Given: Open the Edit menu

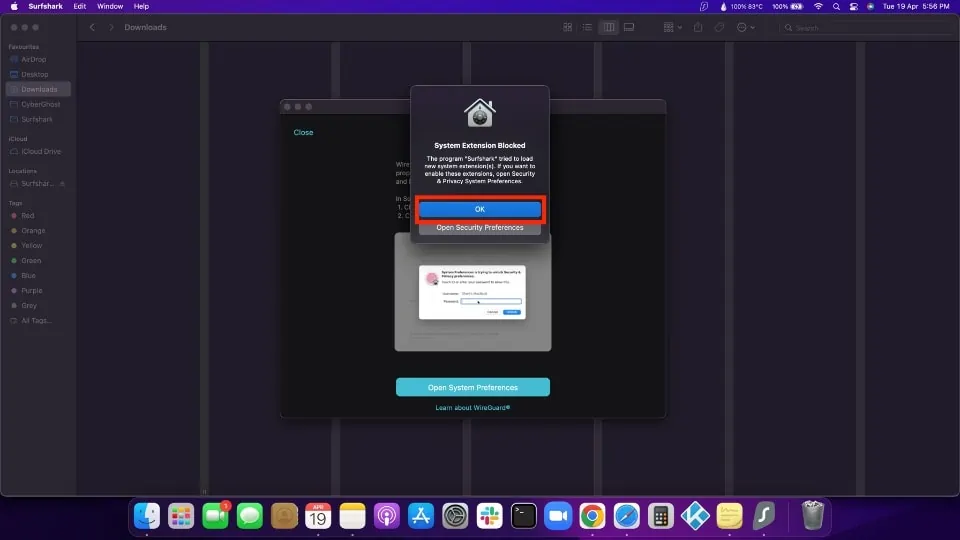Looking at the screenshot, I should click(80, 6).
